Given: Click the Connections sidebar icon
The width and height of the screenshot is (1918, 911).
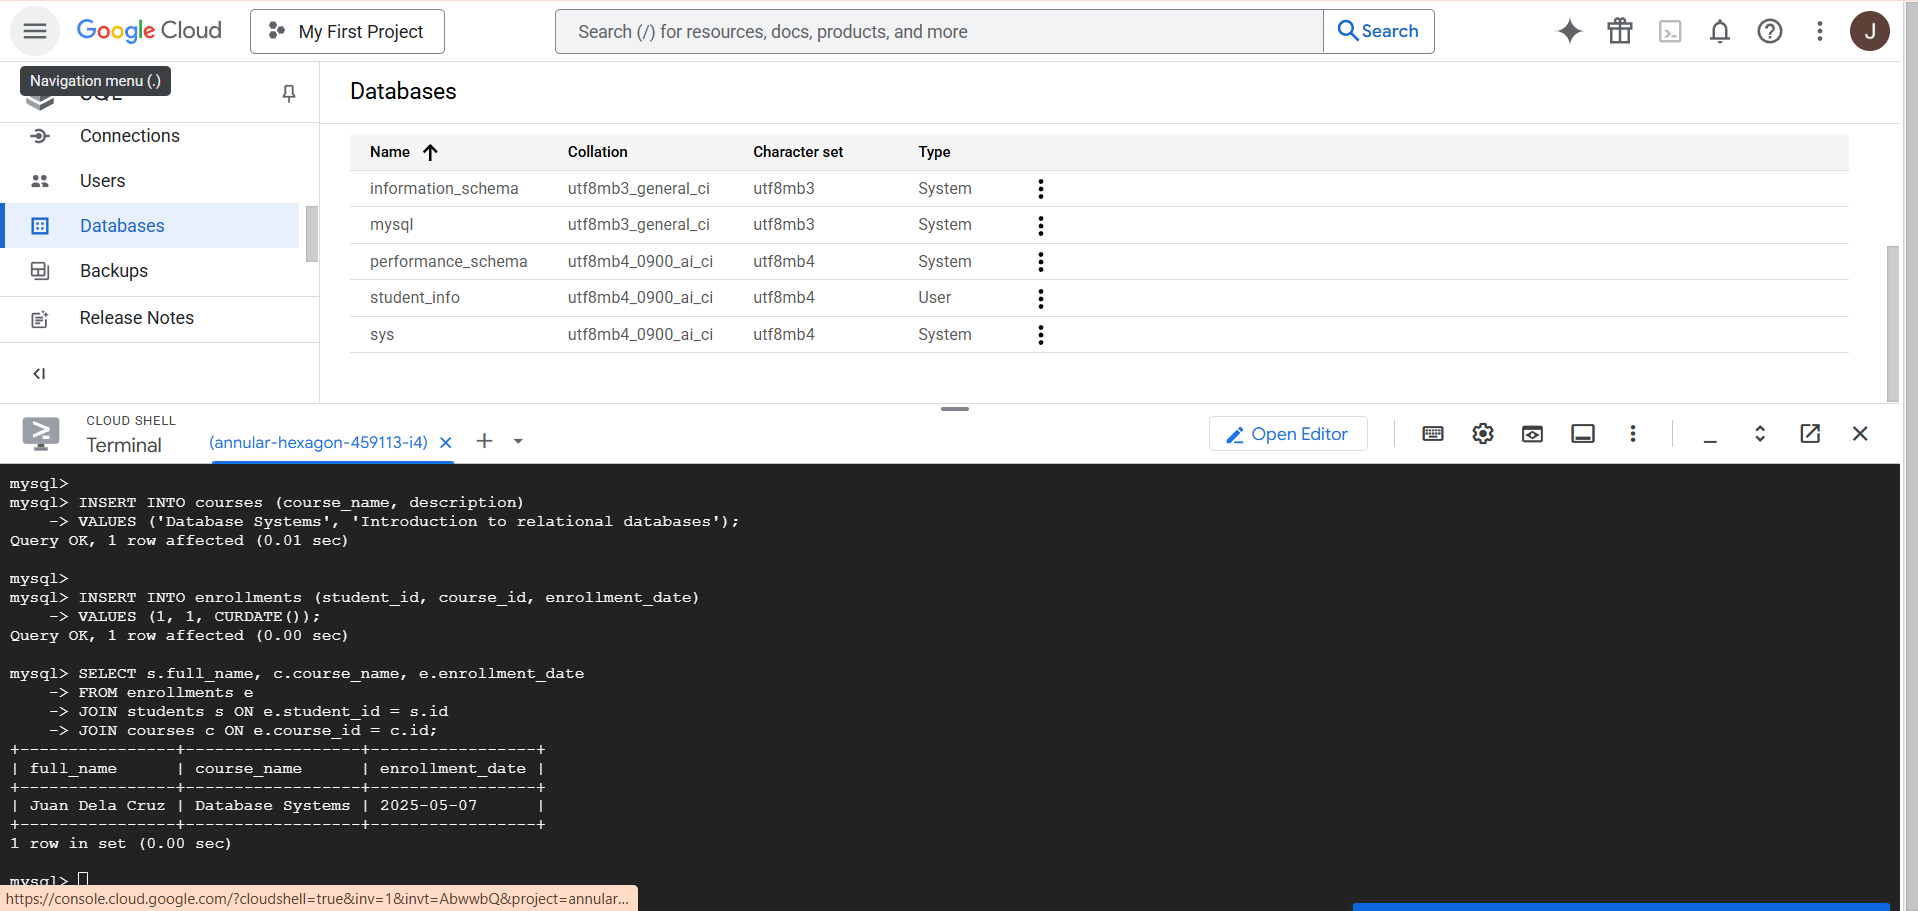Looking at the screenshot, I should coord(40,136).
